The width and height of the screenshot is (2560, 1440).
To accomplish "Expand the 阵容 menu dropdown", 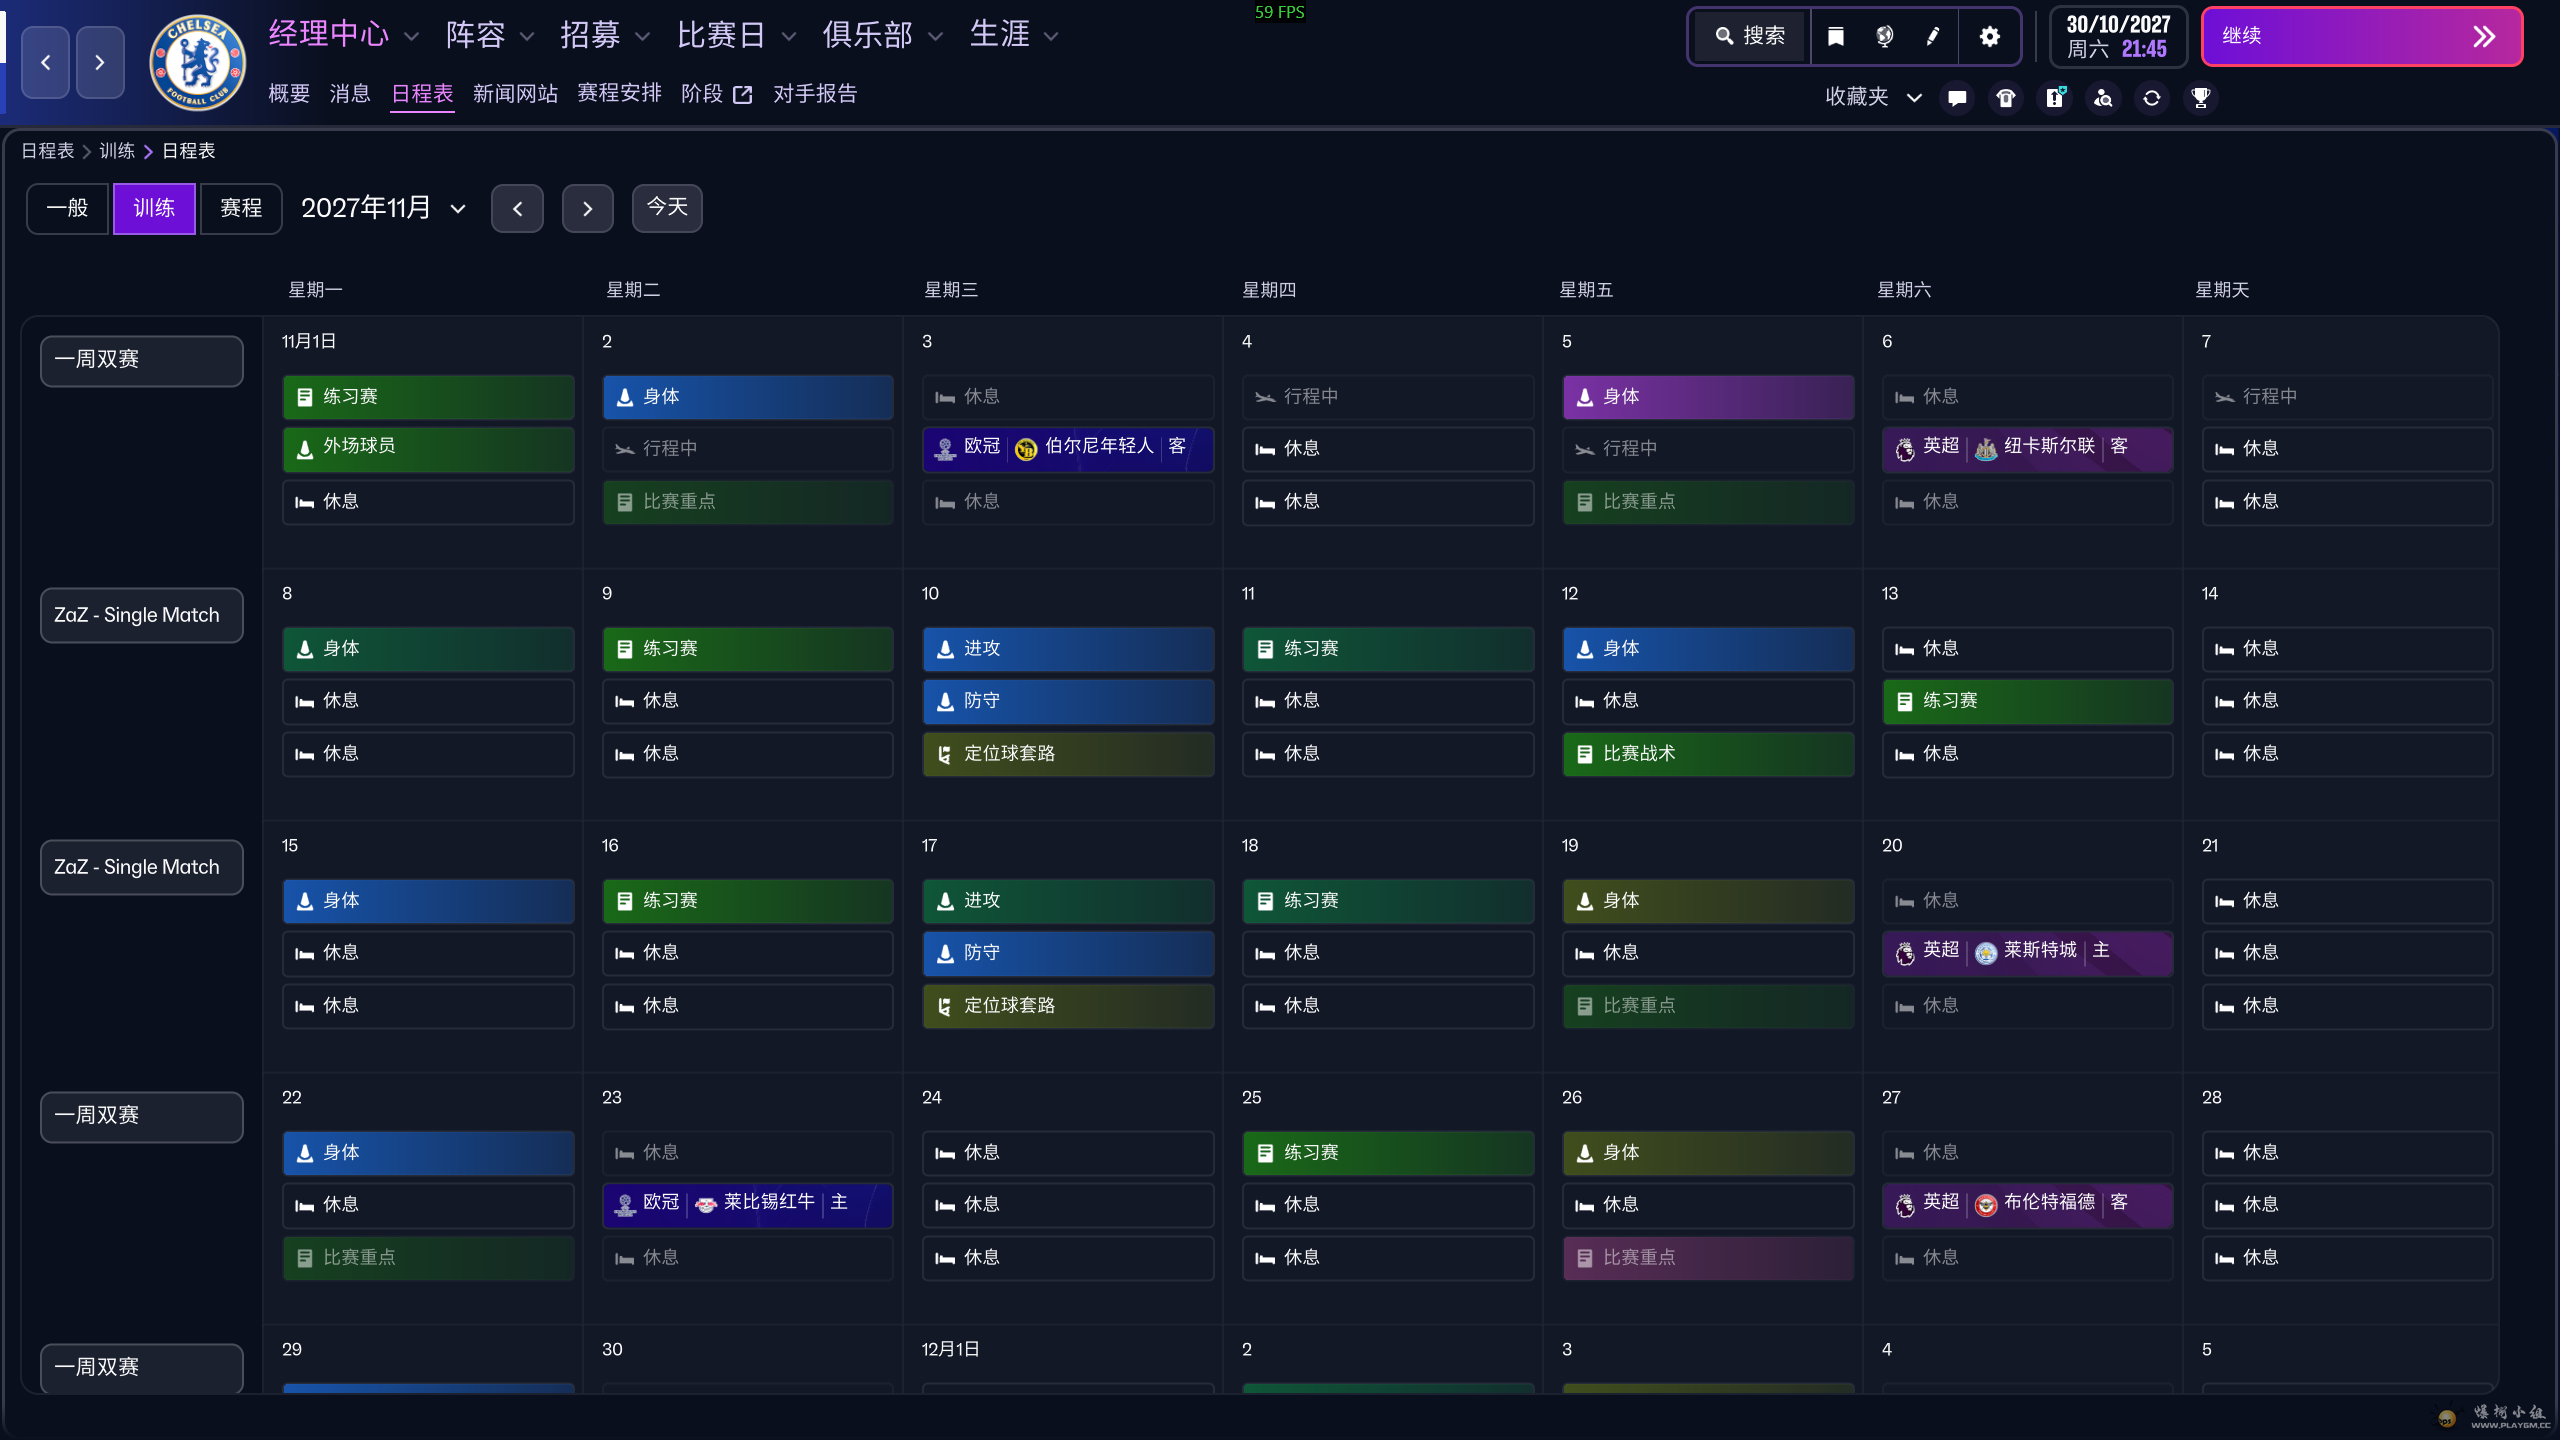I will click(490, 36).
